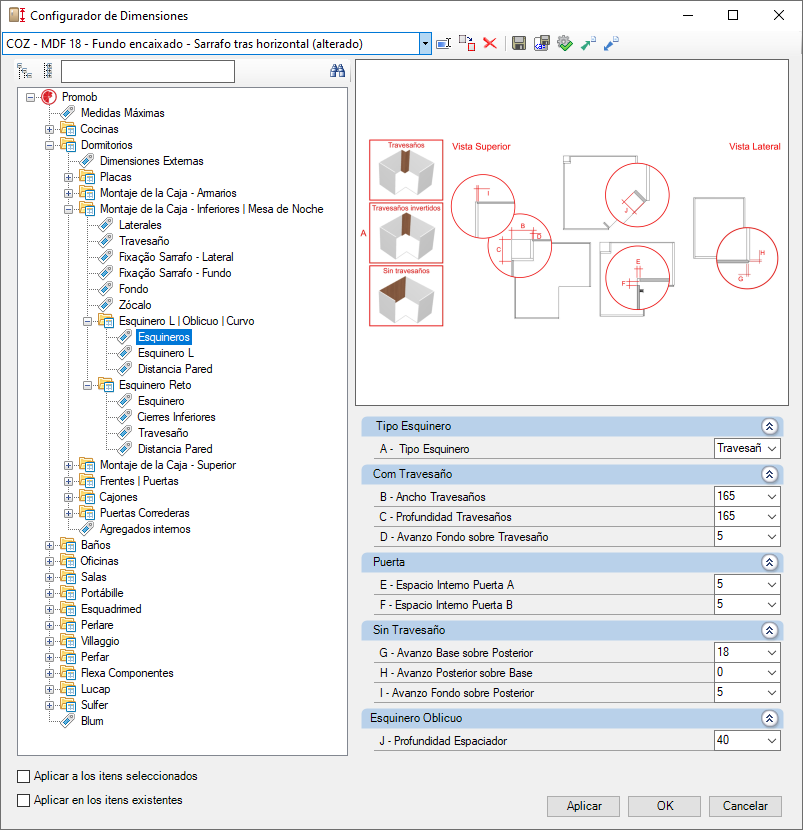Screen dimensions: 803x830
Task: Click the OK button
Action: tap(664, 806)
